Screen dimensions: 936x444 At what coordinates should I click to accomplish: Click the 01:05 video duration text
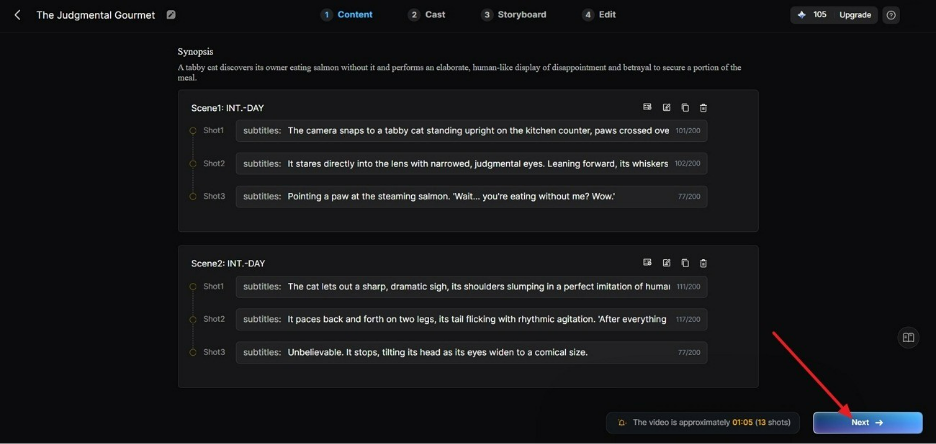(743, 423)
